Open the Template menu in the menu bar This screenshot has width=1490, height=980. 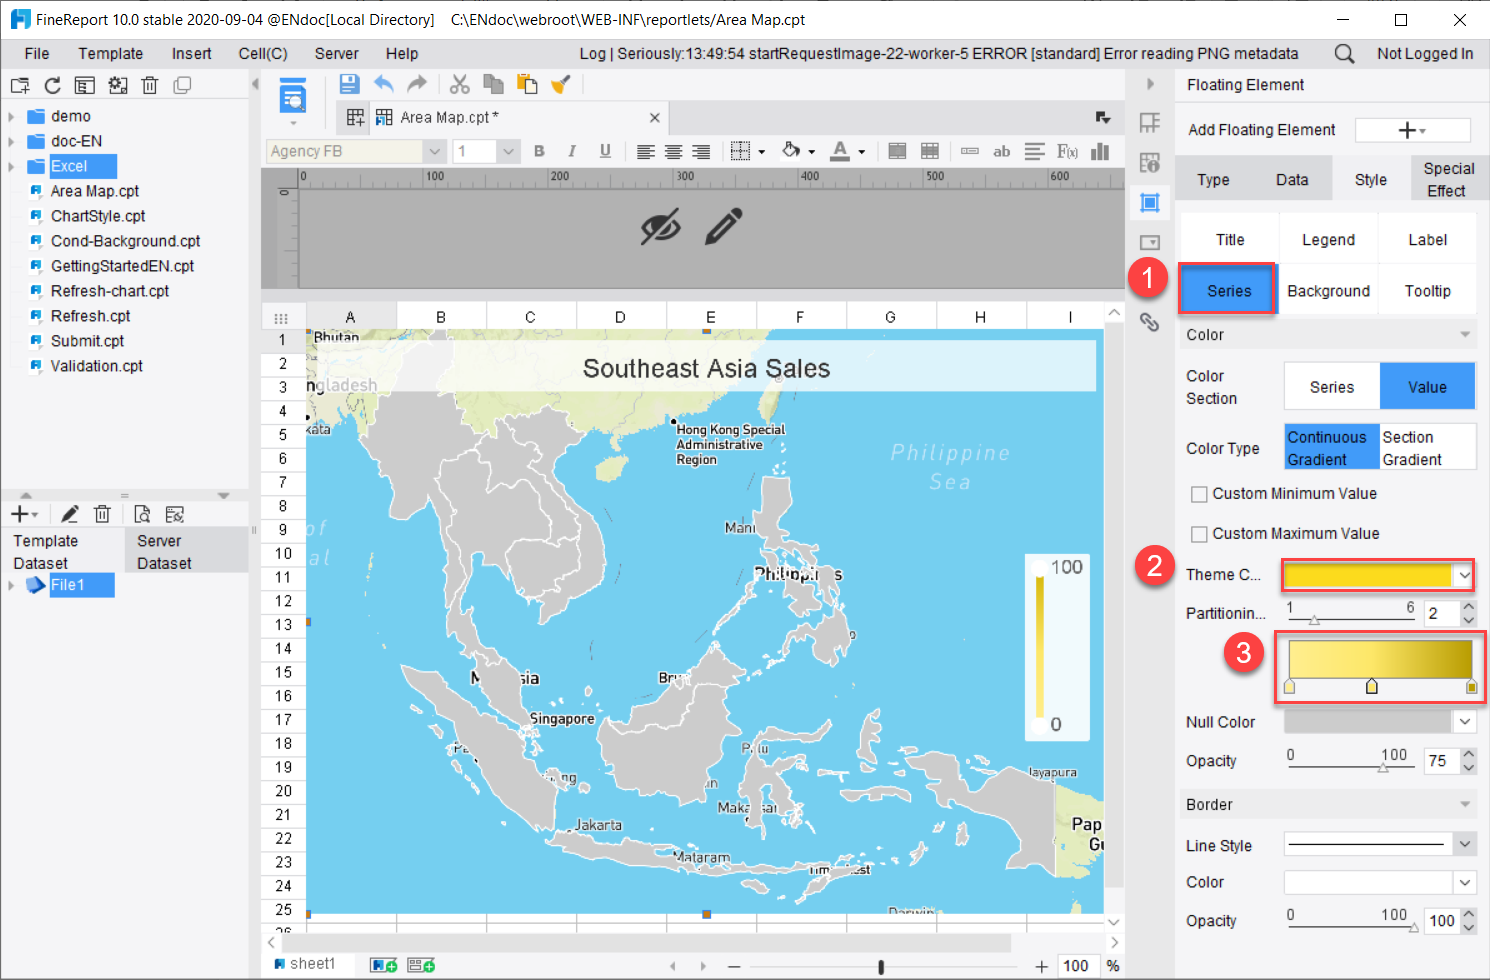pos(110,53)
